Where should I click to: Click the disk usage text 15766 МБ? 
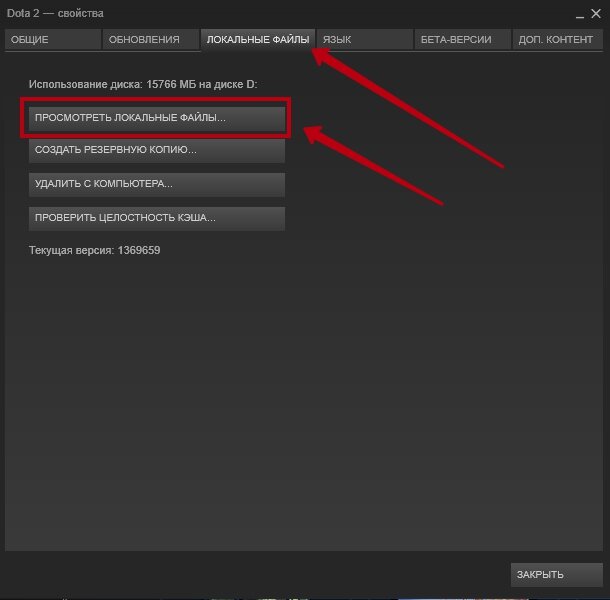[x=171, y=84]
